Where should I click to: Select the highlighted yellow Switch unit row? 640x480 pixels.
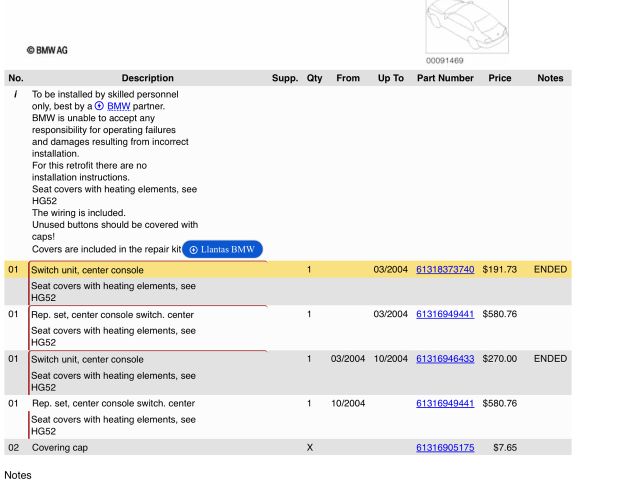88,270
